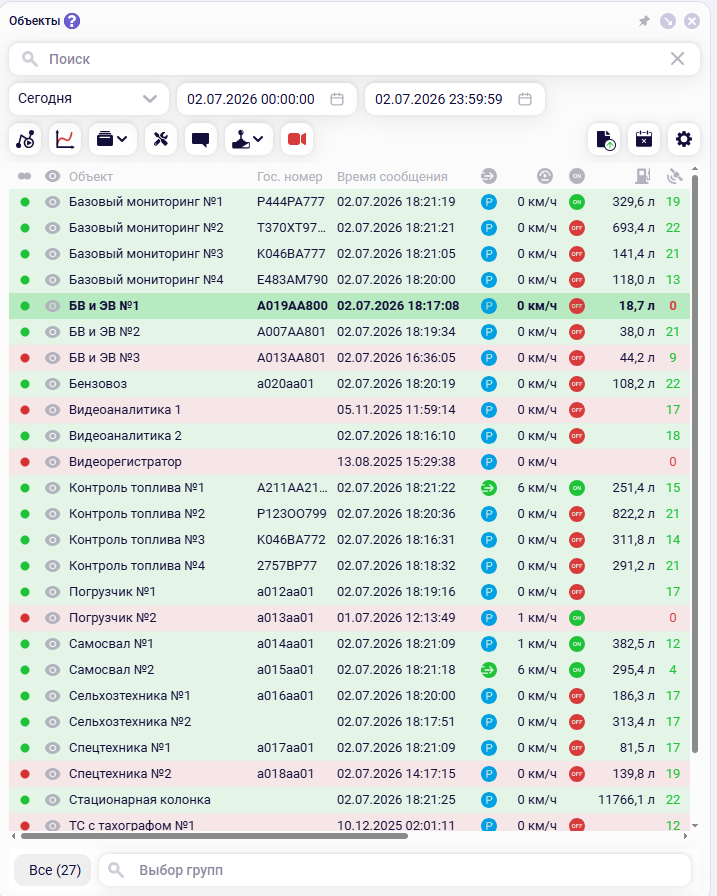
Task: Click the plate number E483AM790
Action: 293,280
